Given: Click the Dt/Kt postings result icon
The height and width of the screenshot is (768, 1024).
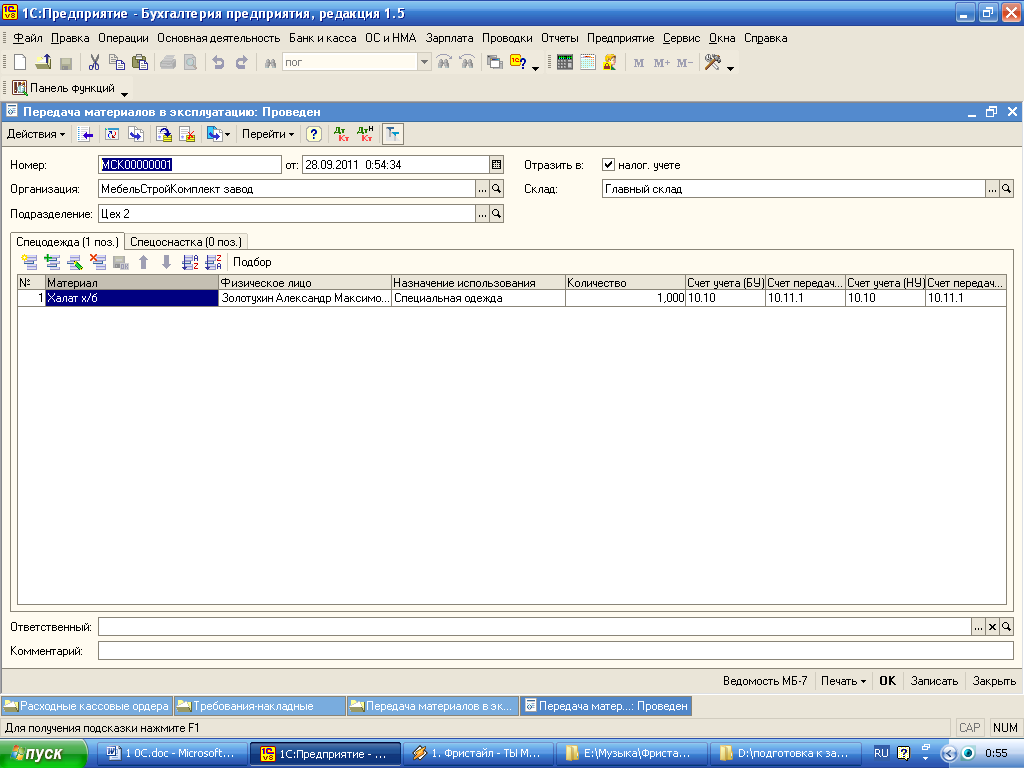Looking at the screenshot, I should [341, 134].
